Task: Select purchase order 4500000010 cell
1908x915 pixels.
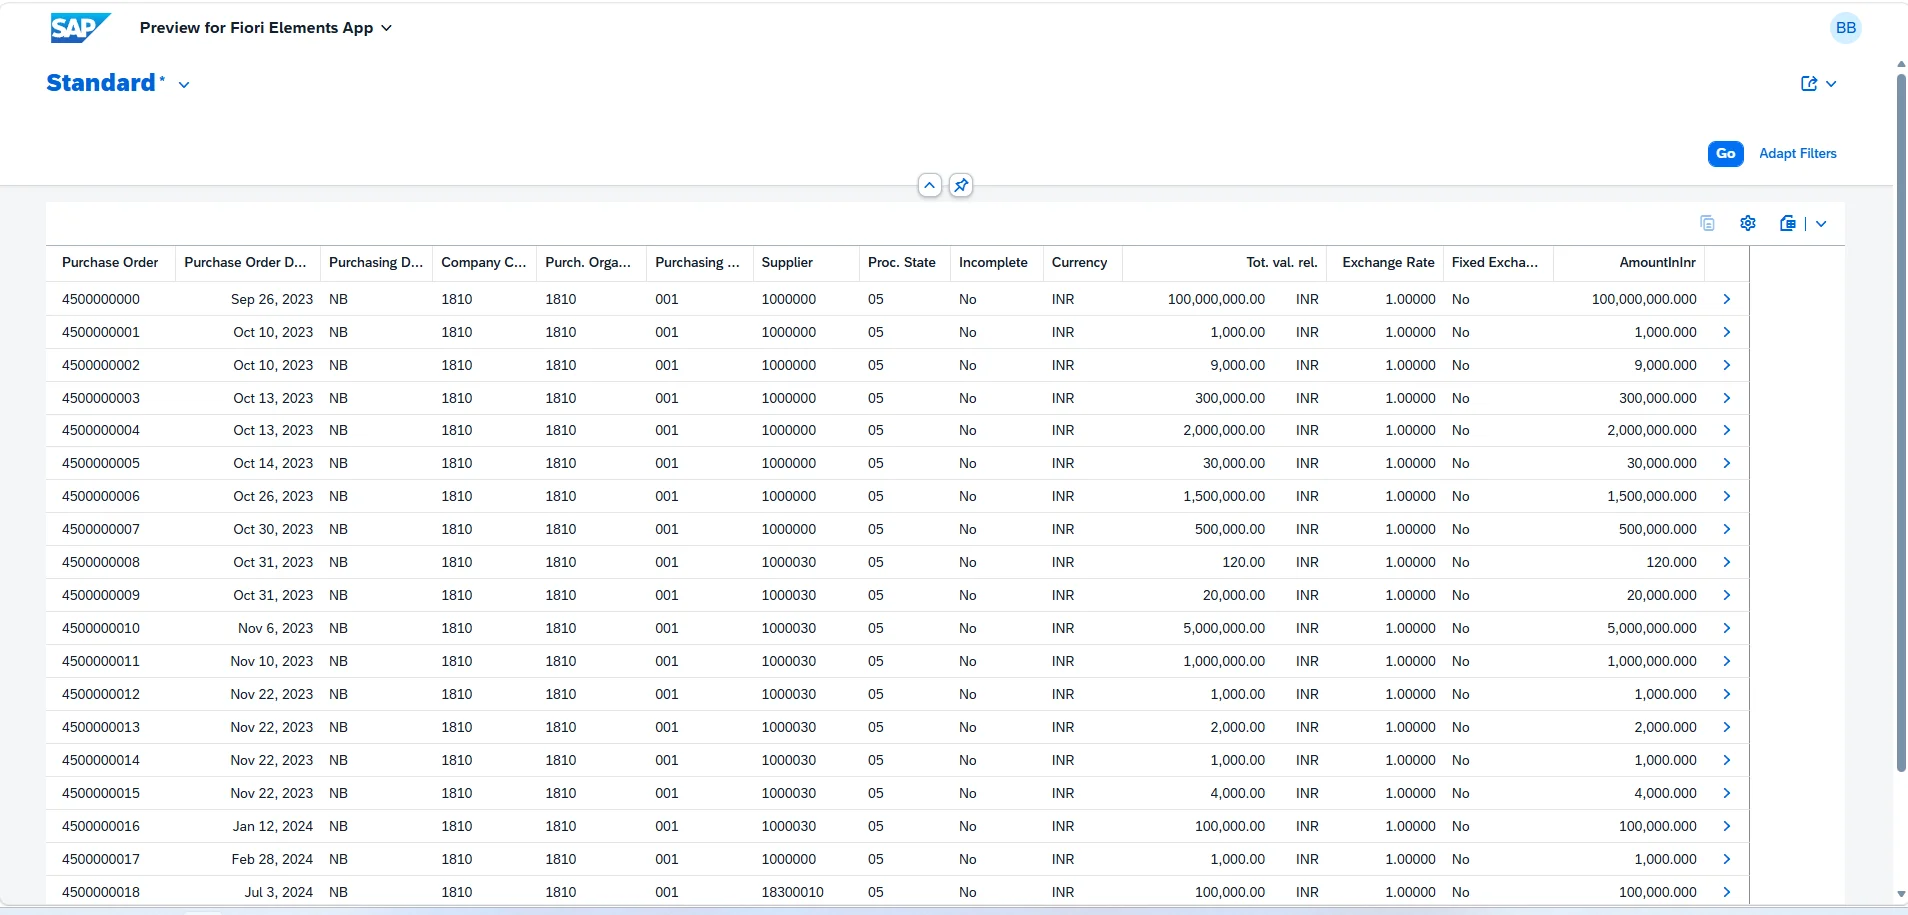Action: pyautogui.click(x=101, y=628)
